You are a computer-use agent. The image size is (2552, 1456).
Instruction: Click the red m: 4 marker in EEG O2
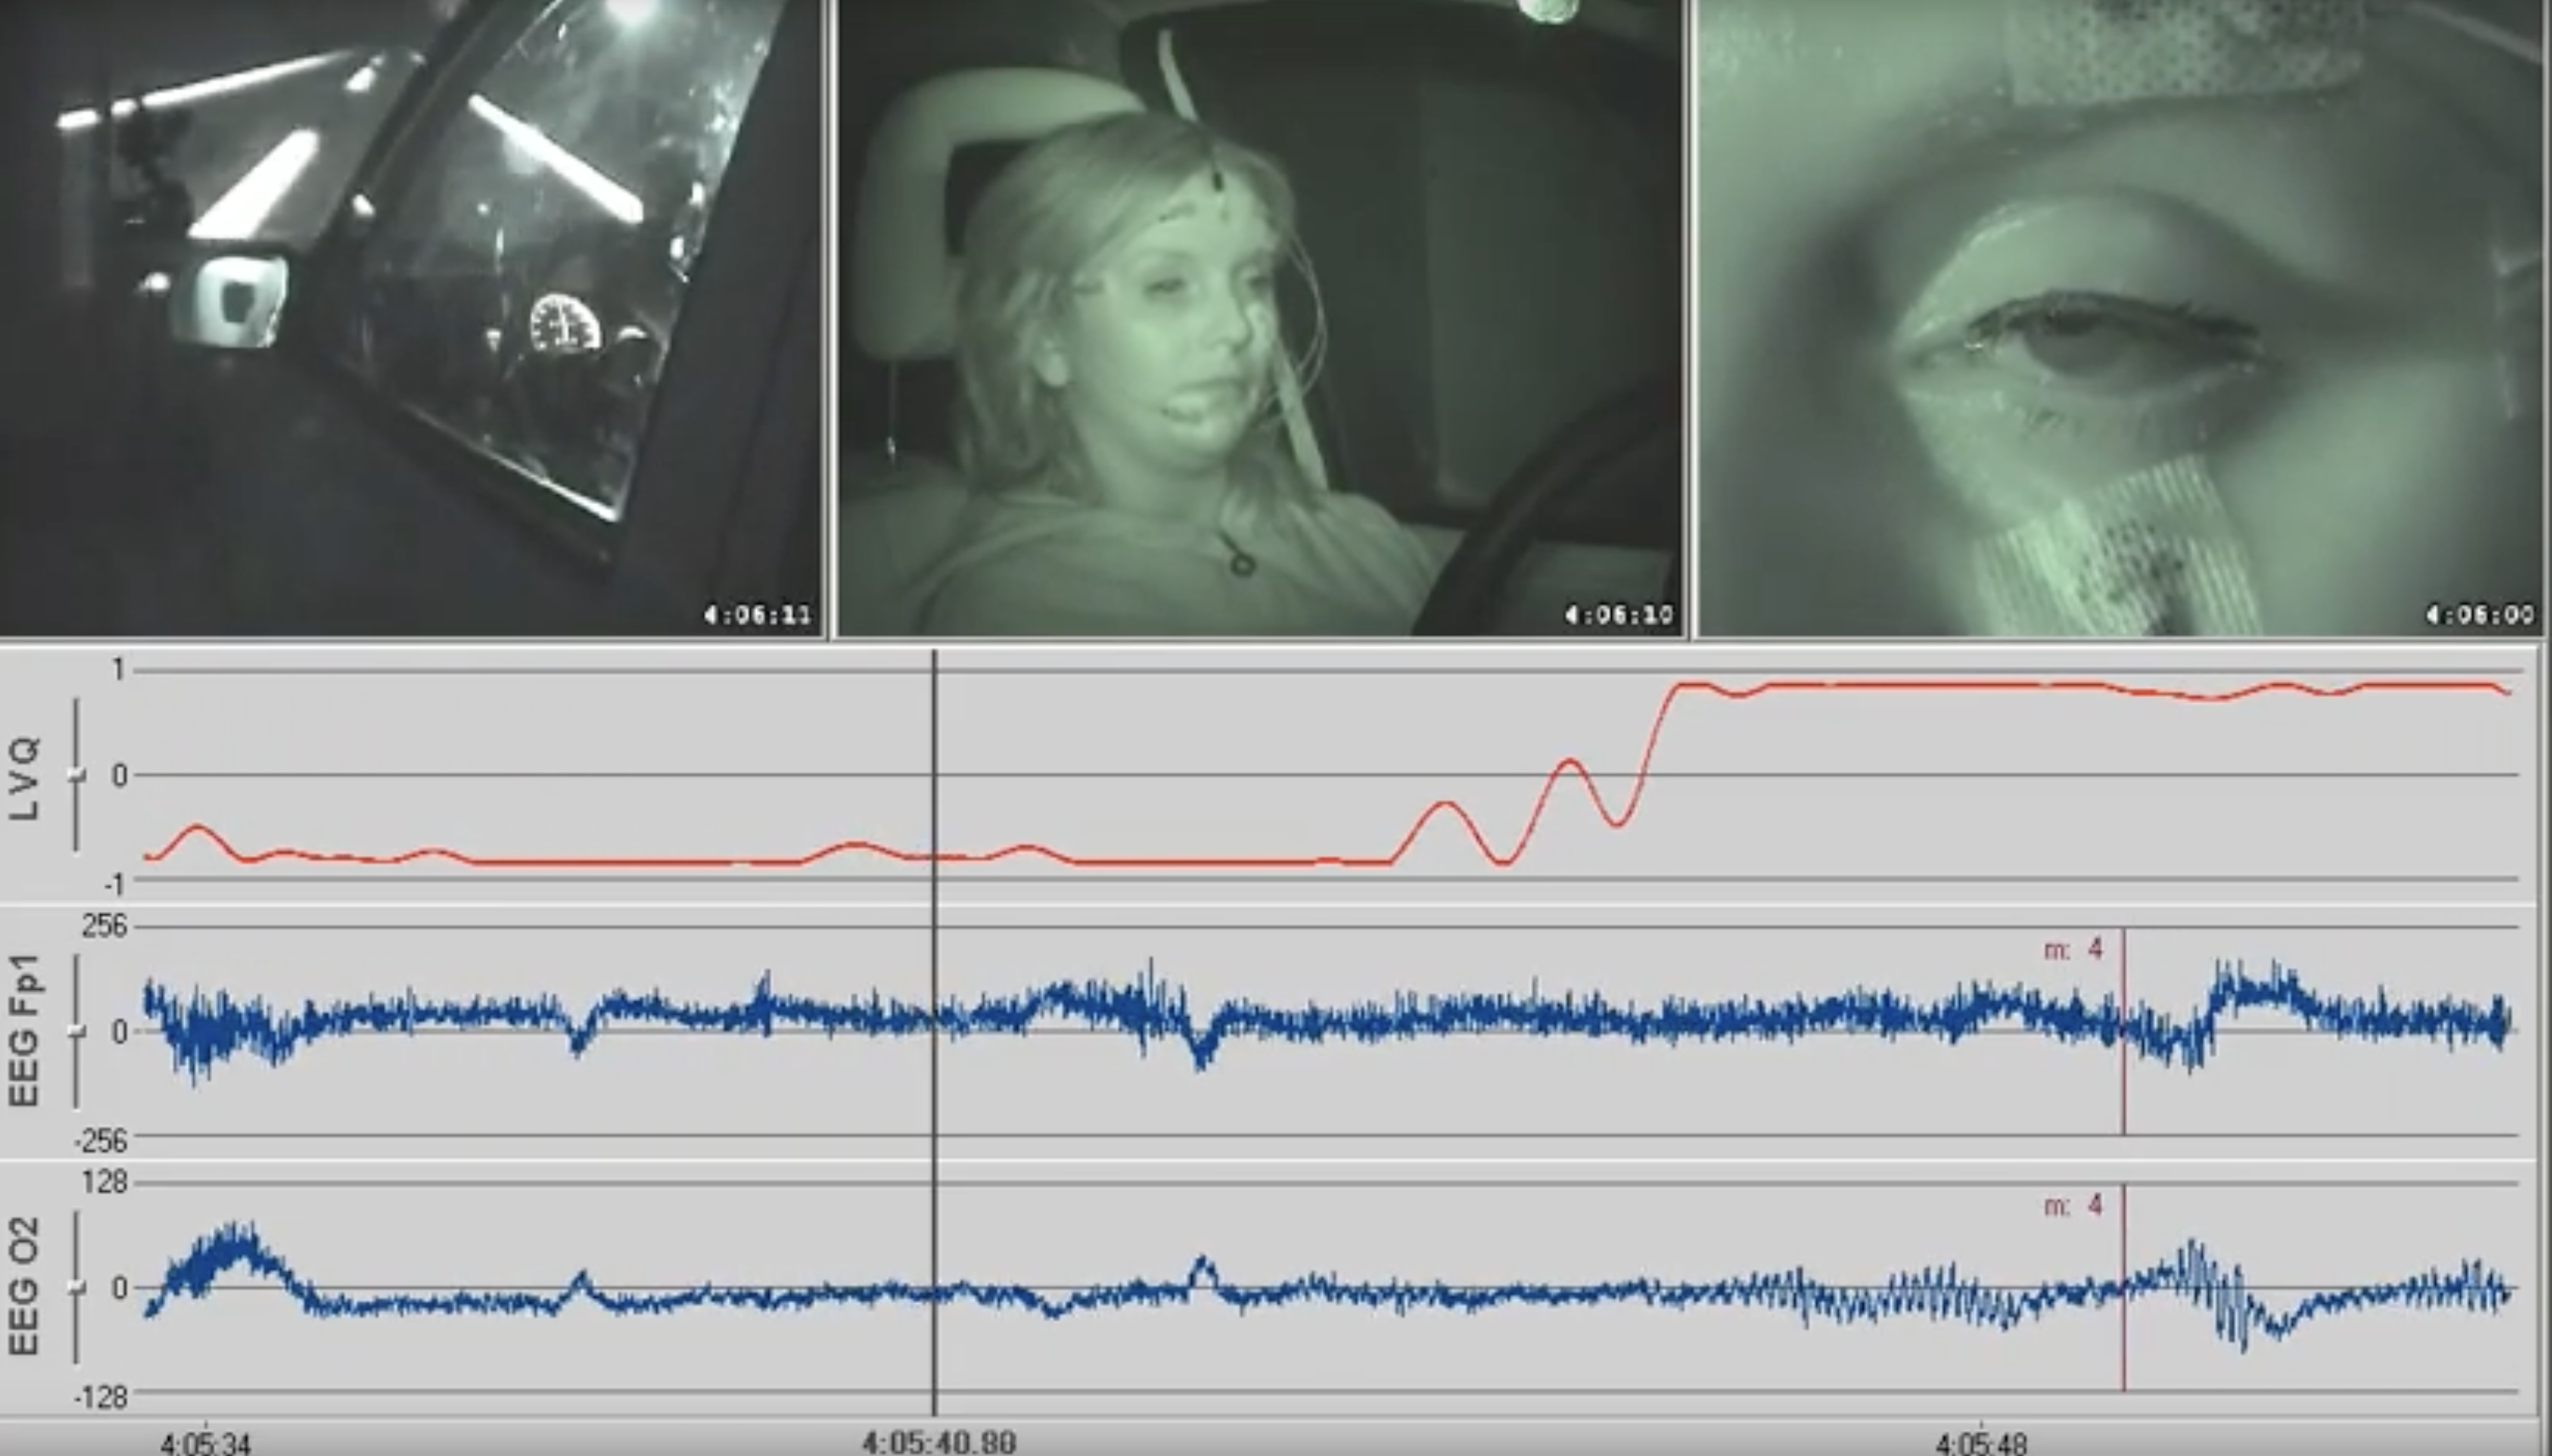point(2076,1206)
